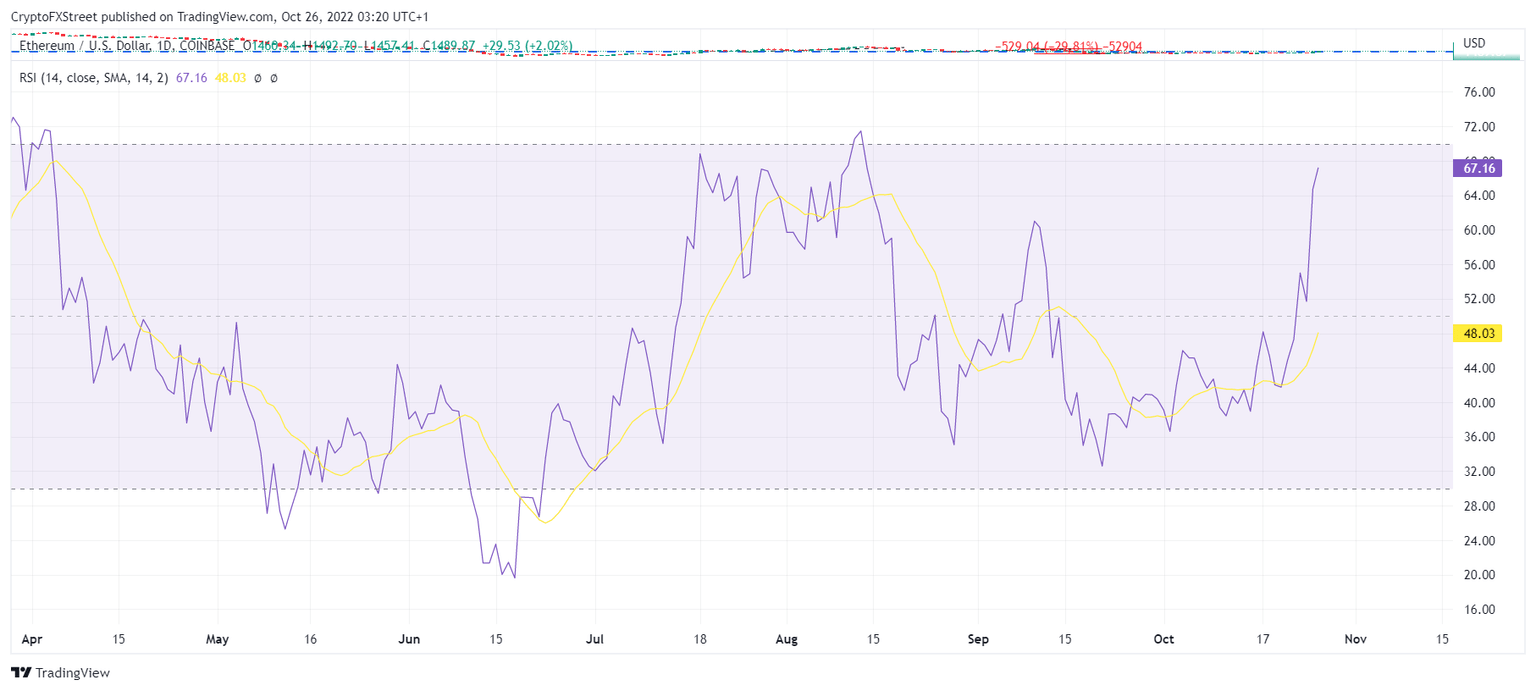1536x691 pixels.
Task: Click the May label on time axis
Action: [x=216, y=639]
